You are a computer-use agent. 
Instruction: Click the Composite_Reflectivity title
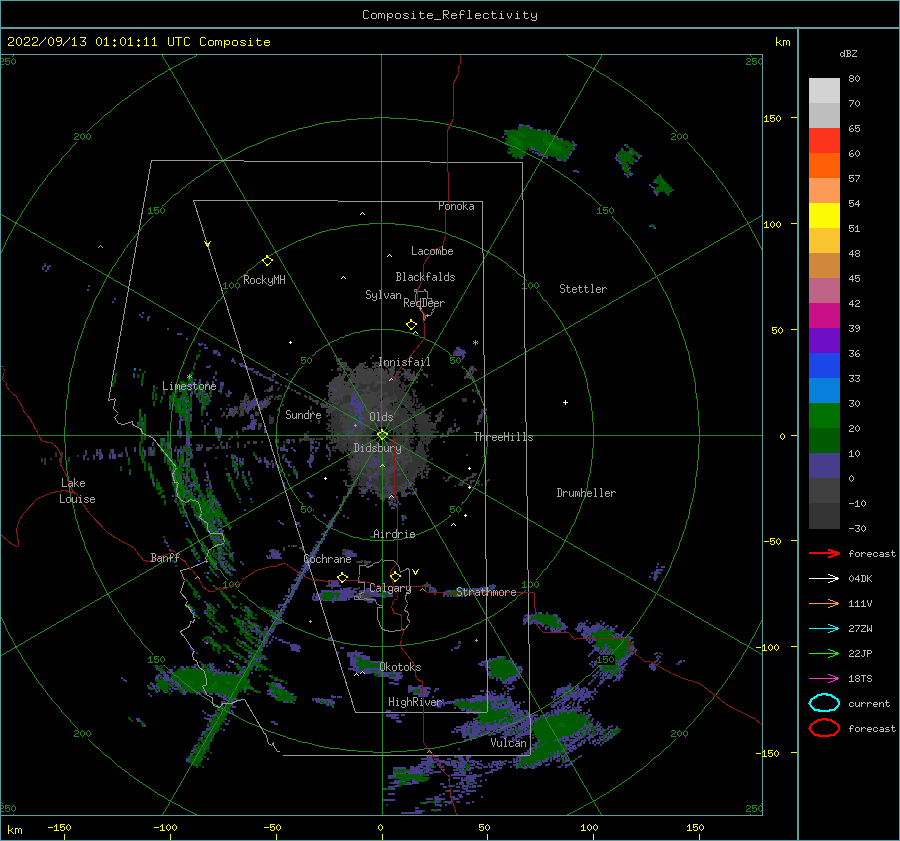[x=450, y=15]
